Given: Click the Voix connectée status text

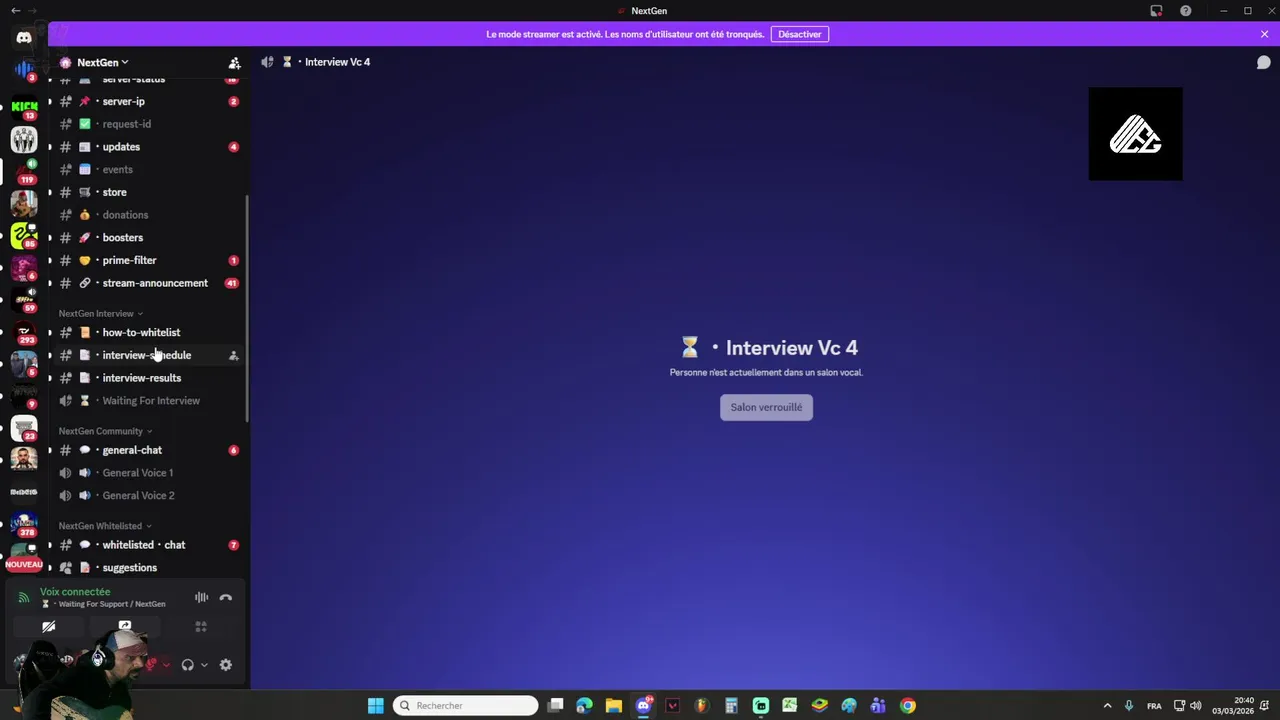Looking at the screenshot, I should (x=75, y=592).
